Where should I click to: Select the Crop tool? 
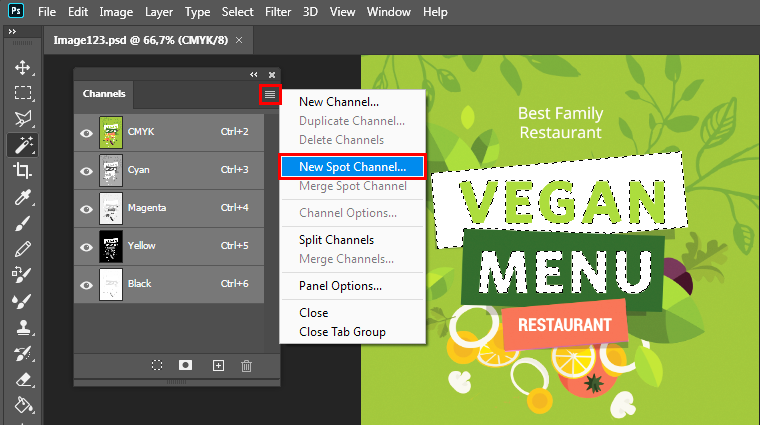click(x=22, y=170)
